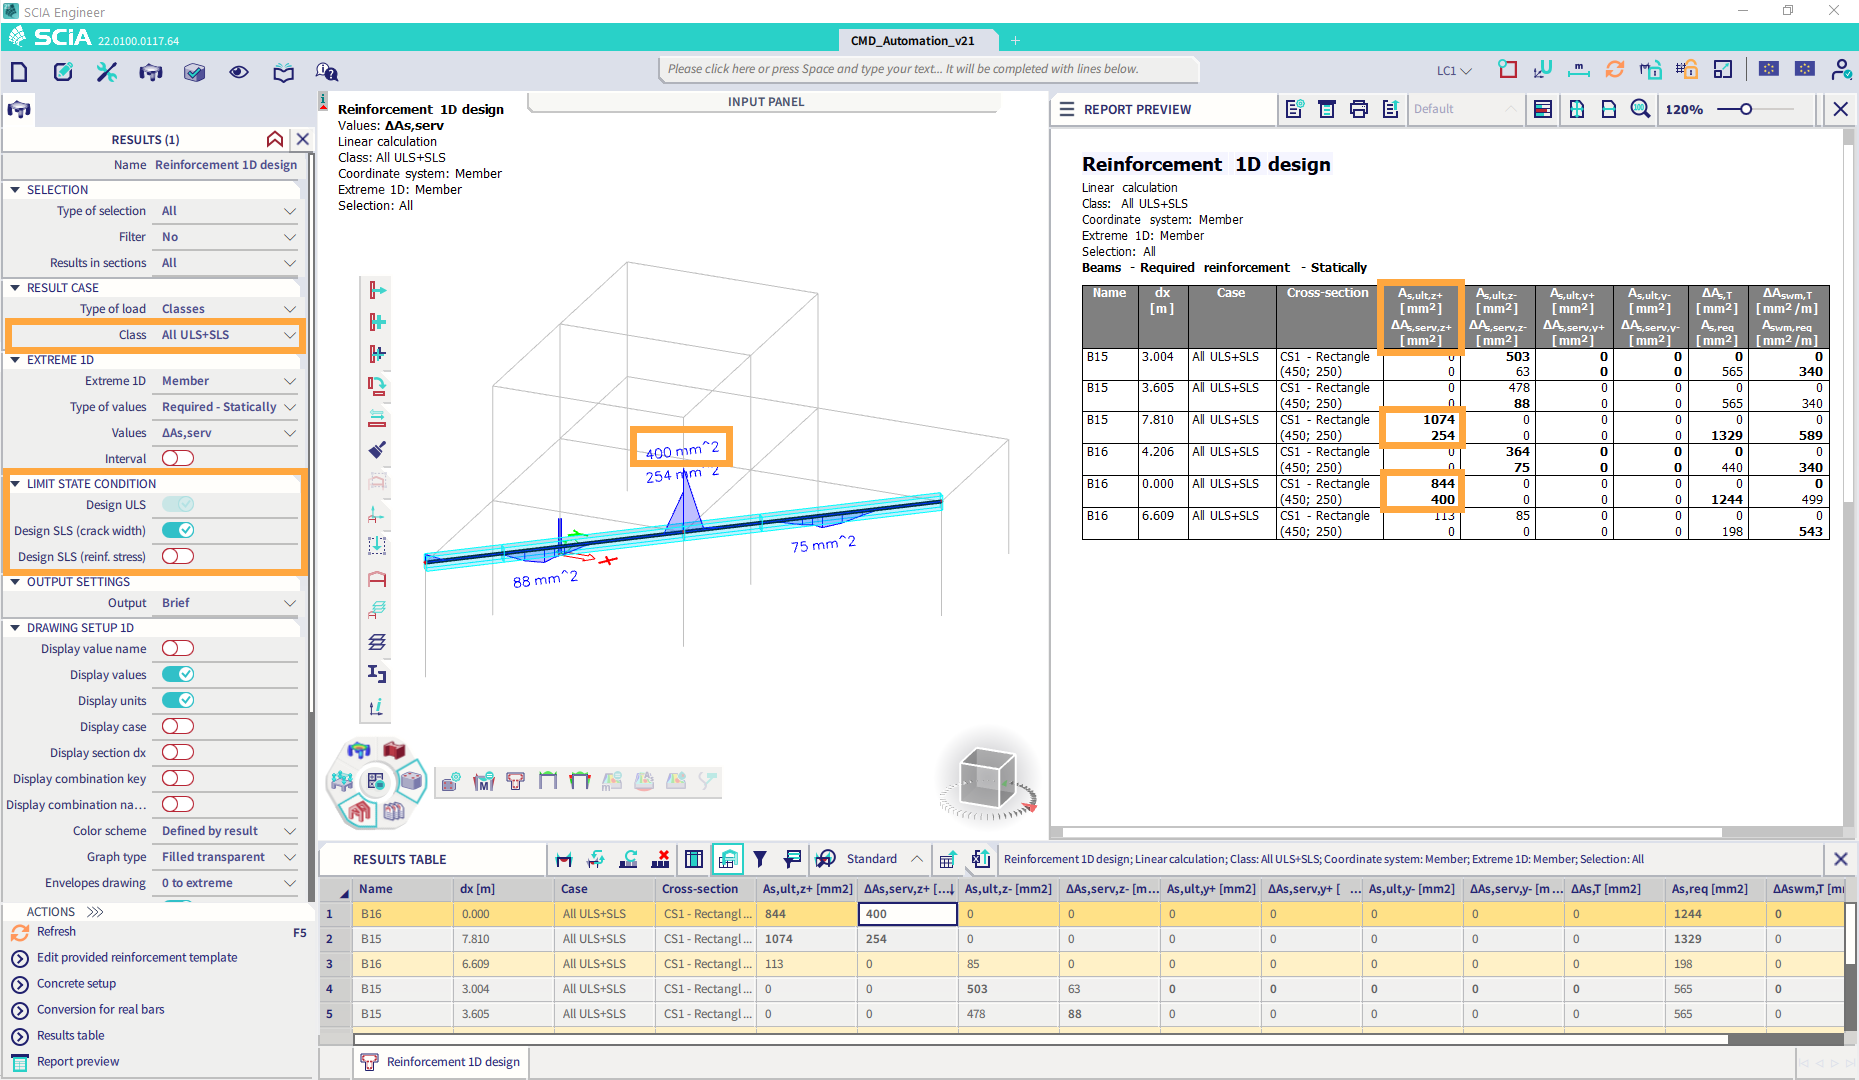This screenshot has height=1080, width=1859.
Task: Click the Refresh action
Action: click(56, 931)
